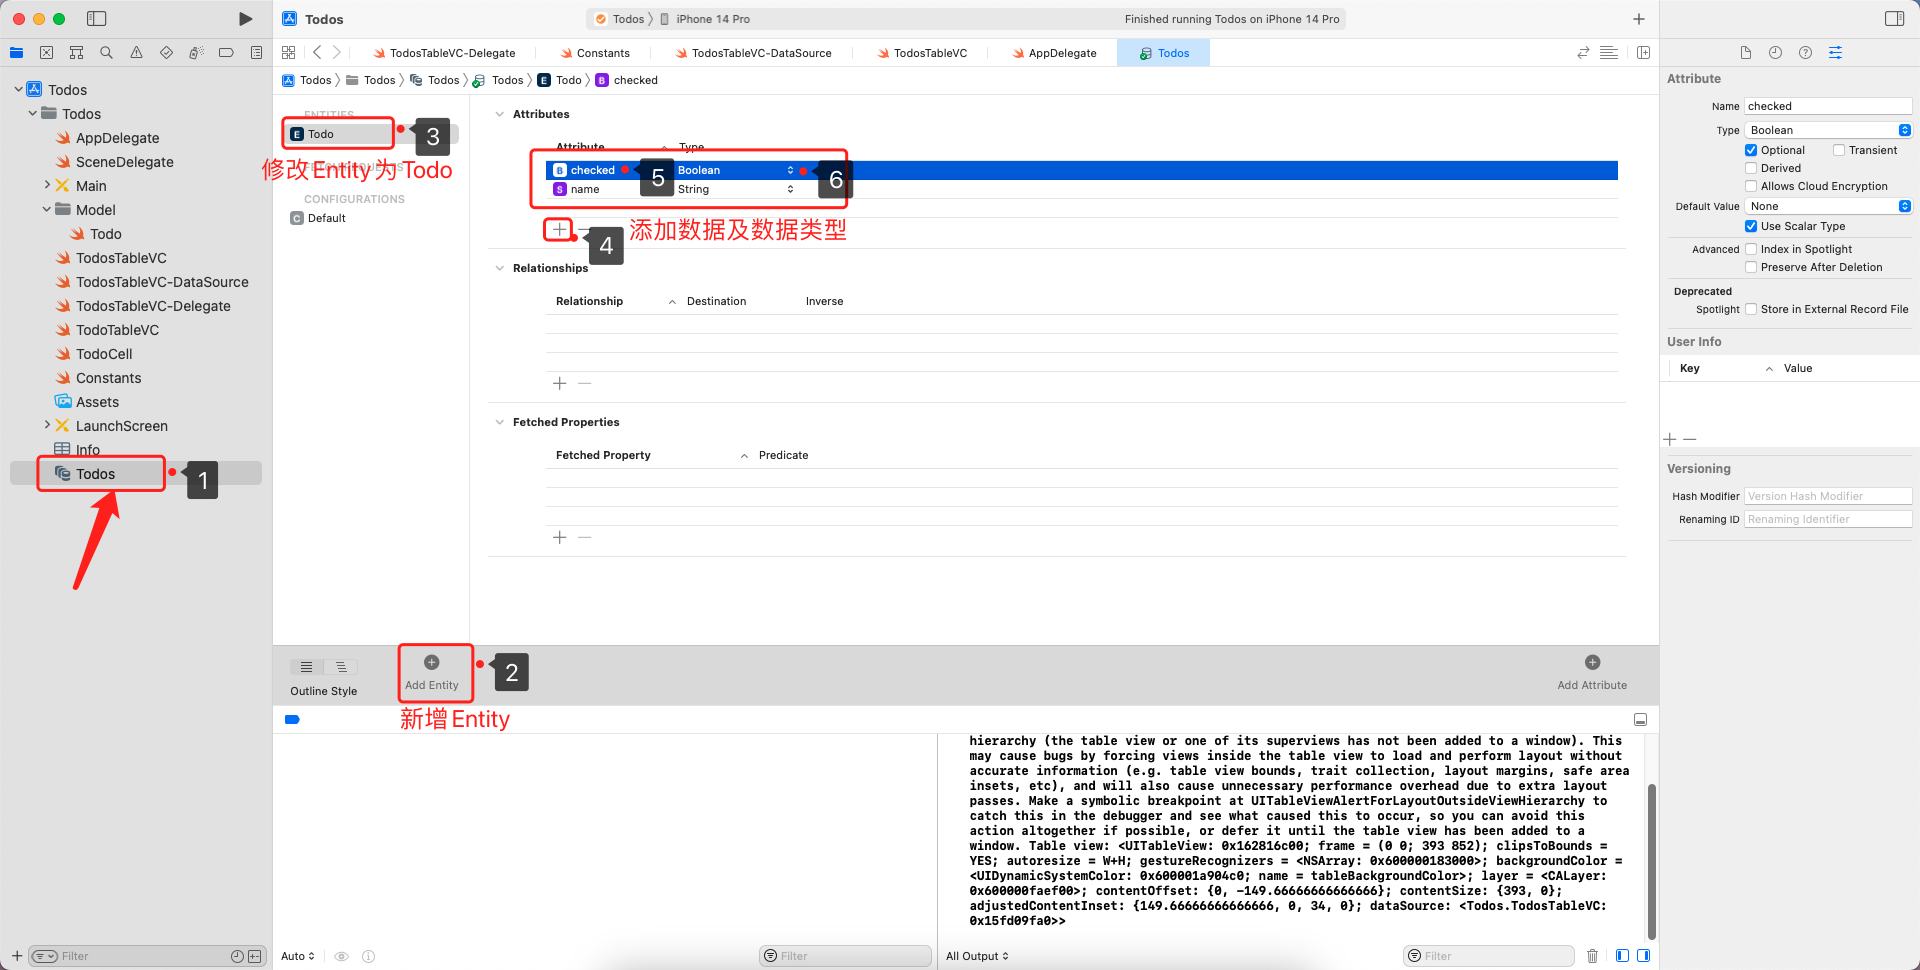Click the attribute Name field
This screenshot has height=970, width=1920.
click(1828, 106)
